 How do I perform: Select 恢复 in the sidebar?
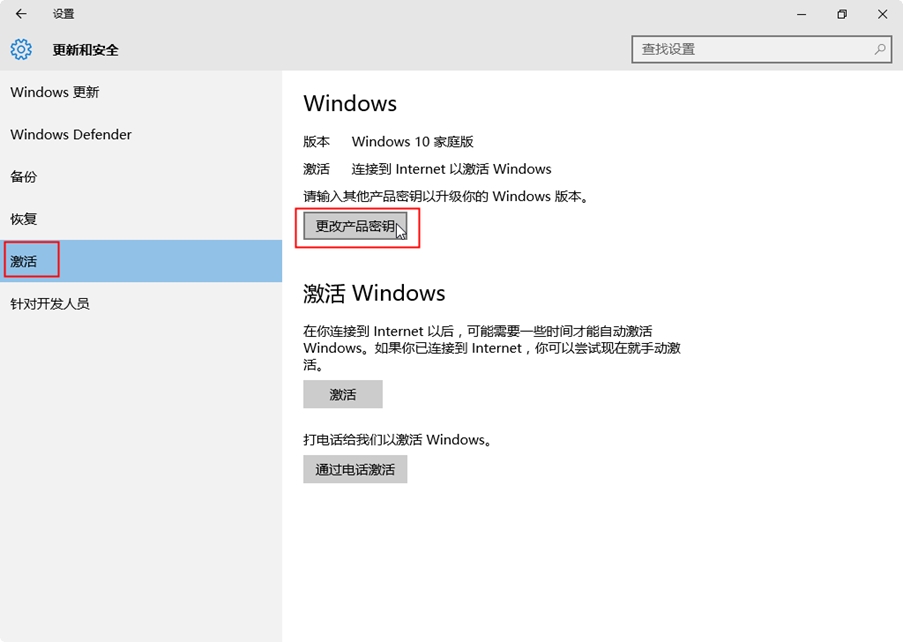(141, 219)
